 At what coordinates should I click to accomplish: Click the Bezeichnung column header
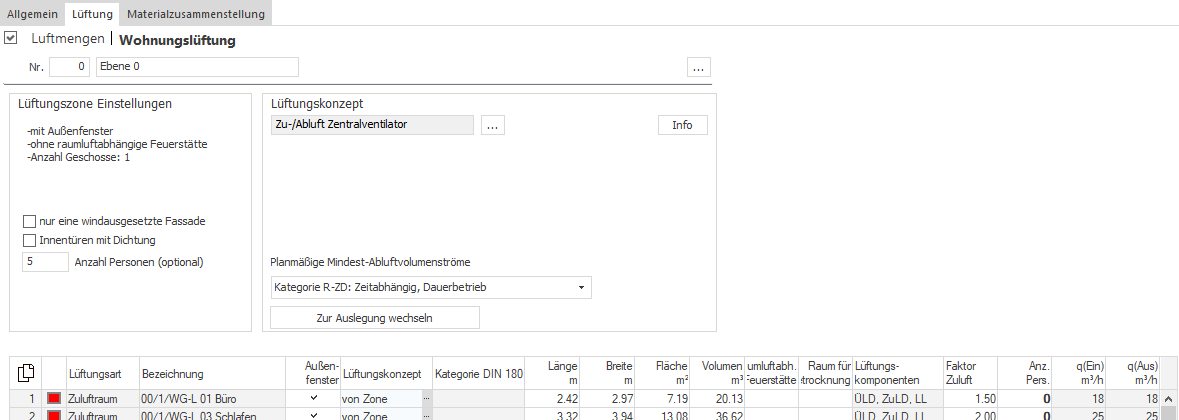coord(212,373)
